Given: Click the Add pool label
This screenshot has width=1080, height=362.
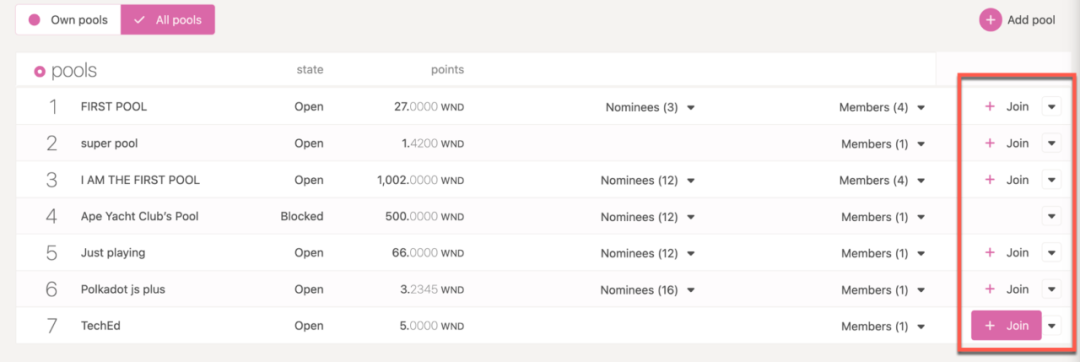Looking at the screenshot, I should click(x=1031, y=20).
